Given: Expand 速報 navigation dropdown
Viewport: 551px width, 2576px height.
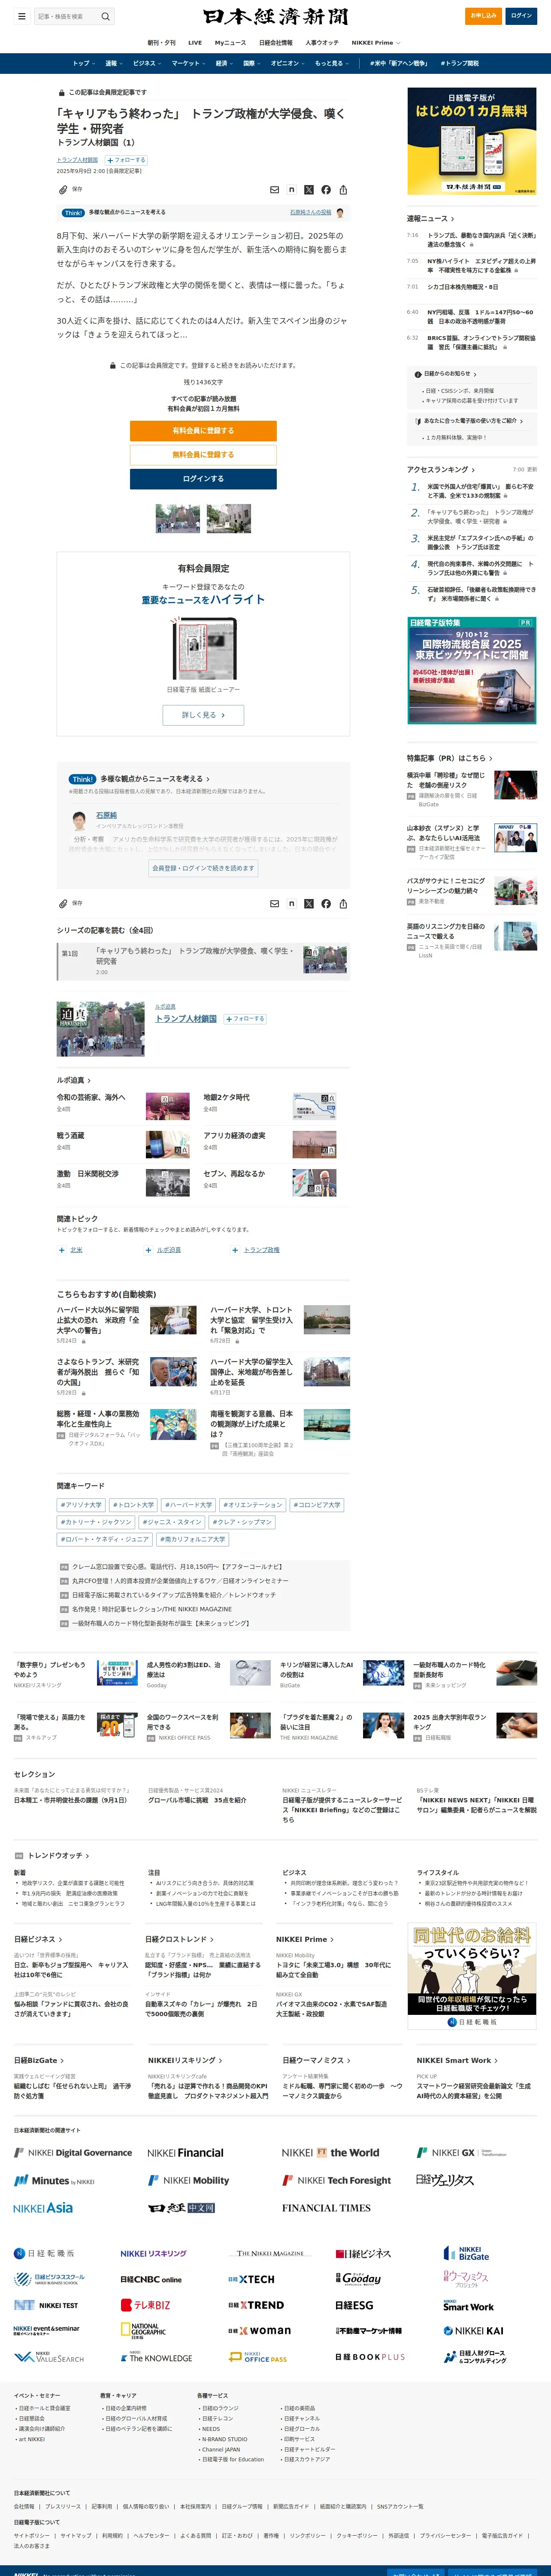Looking at the screenshot, I should [x=114, y=63].
